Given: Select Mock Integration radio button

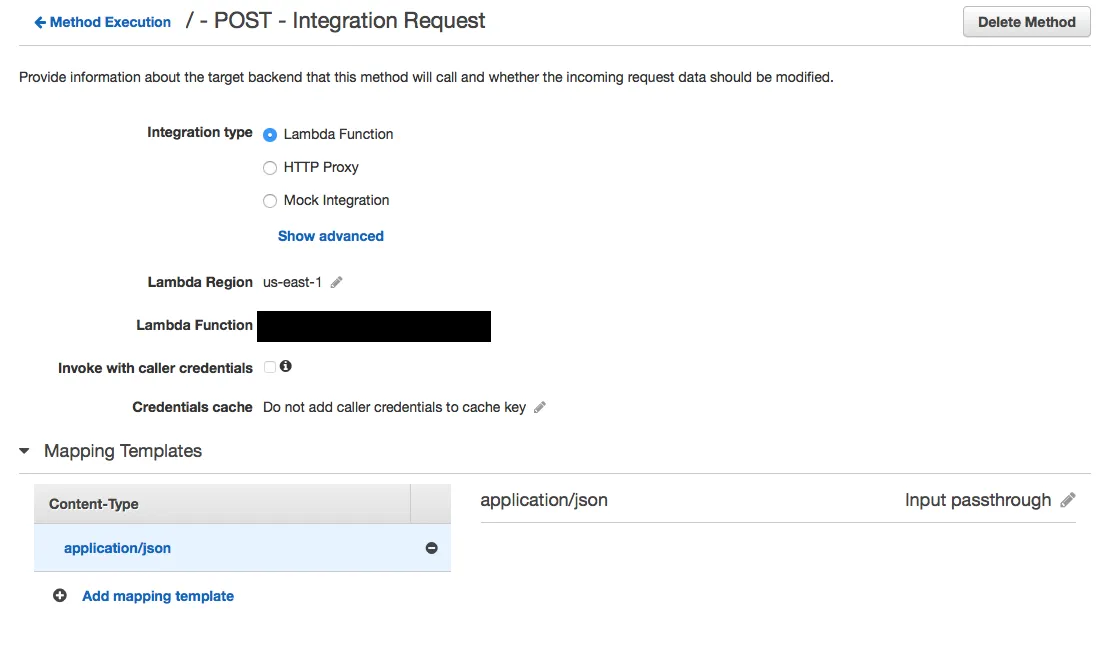Looking at the screenshot, I should [x=270, y=201].
